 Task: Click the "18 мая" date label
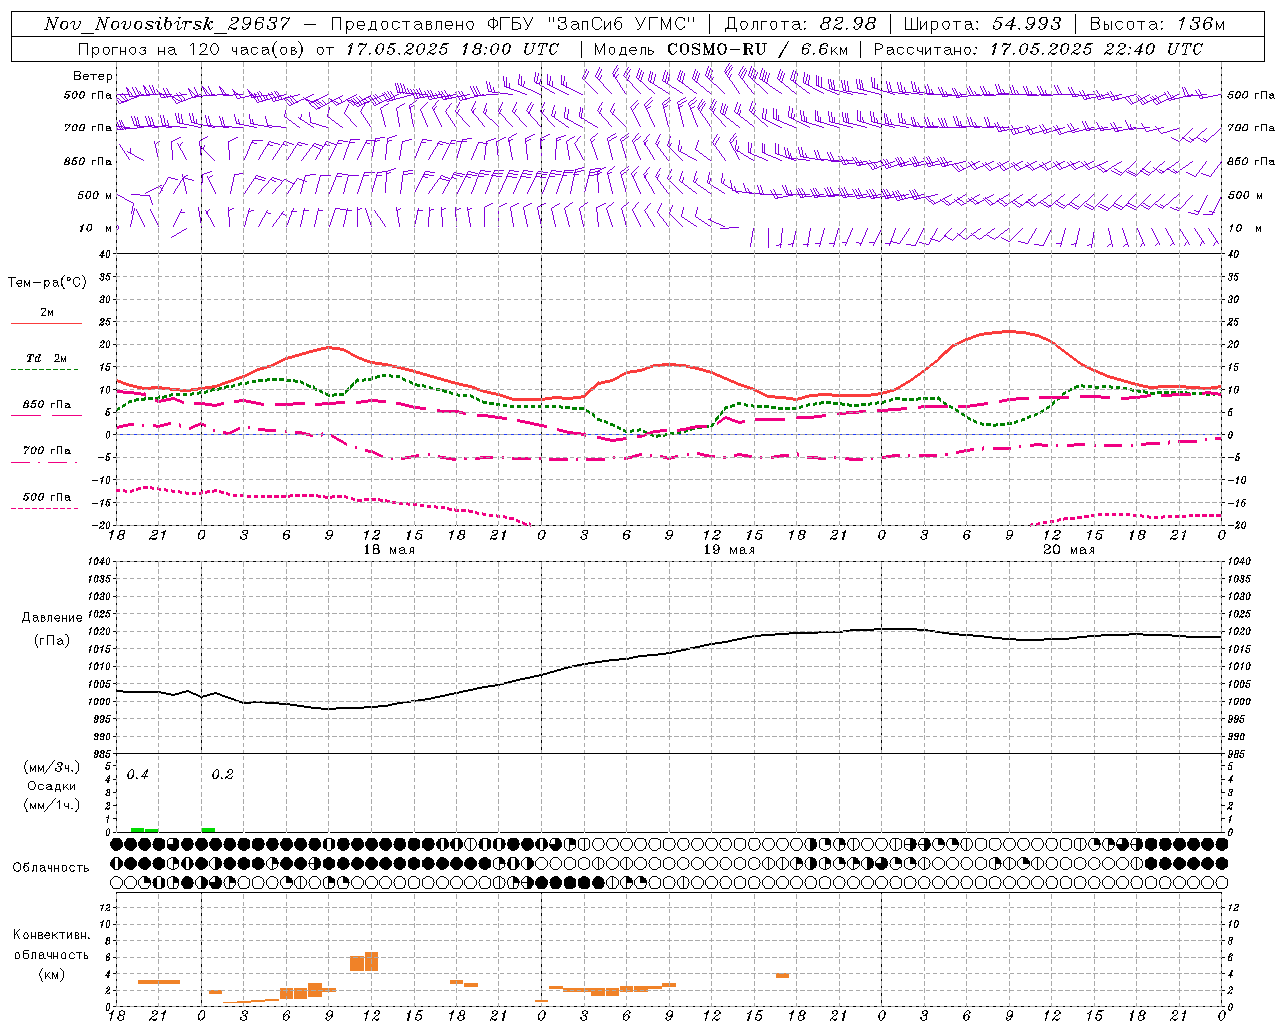coord(388,550)
